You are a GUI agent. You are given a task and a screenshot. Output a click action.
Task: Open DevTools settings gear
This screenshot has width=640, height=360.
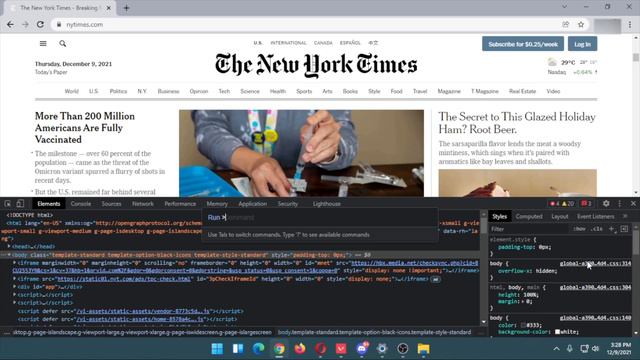coord(606,203)
